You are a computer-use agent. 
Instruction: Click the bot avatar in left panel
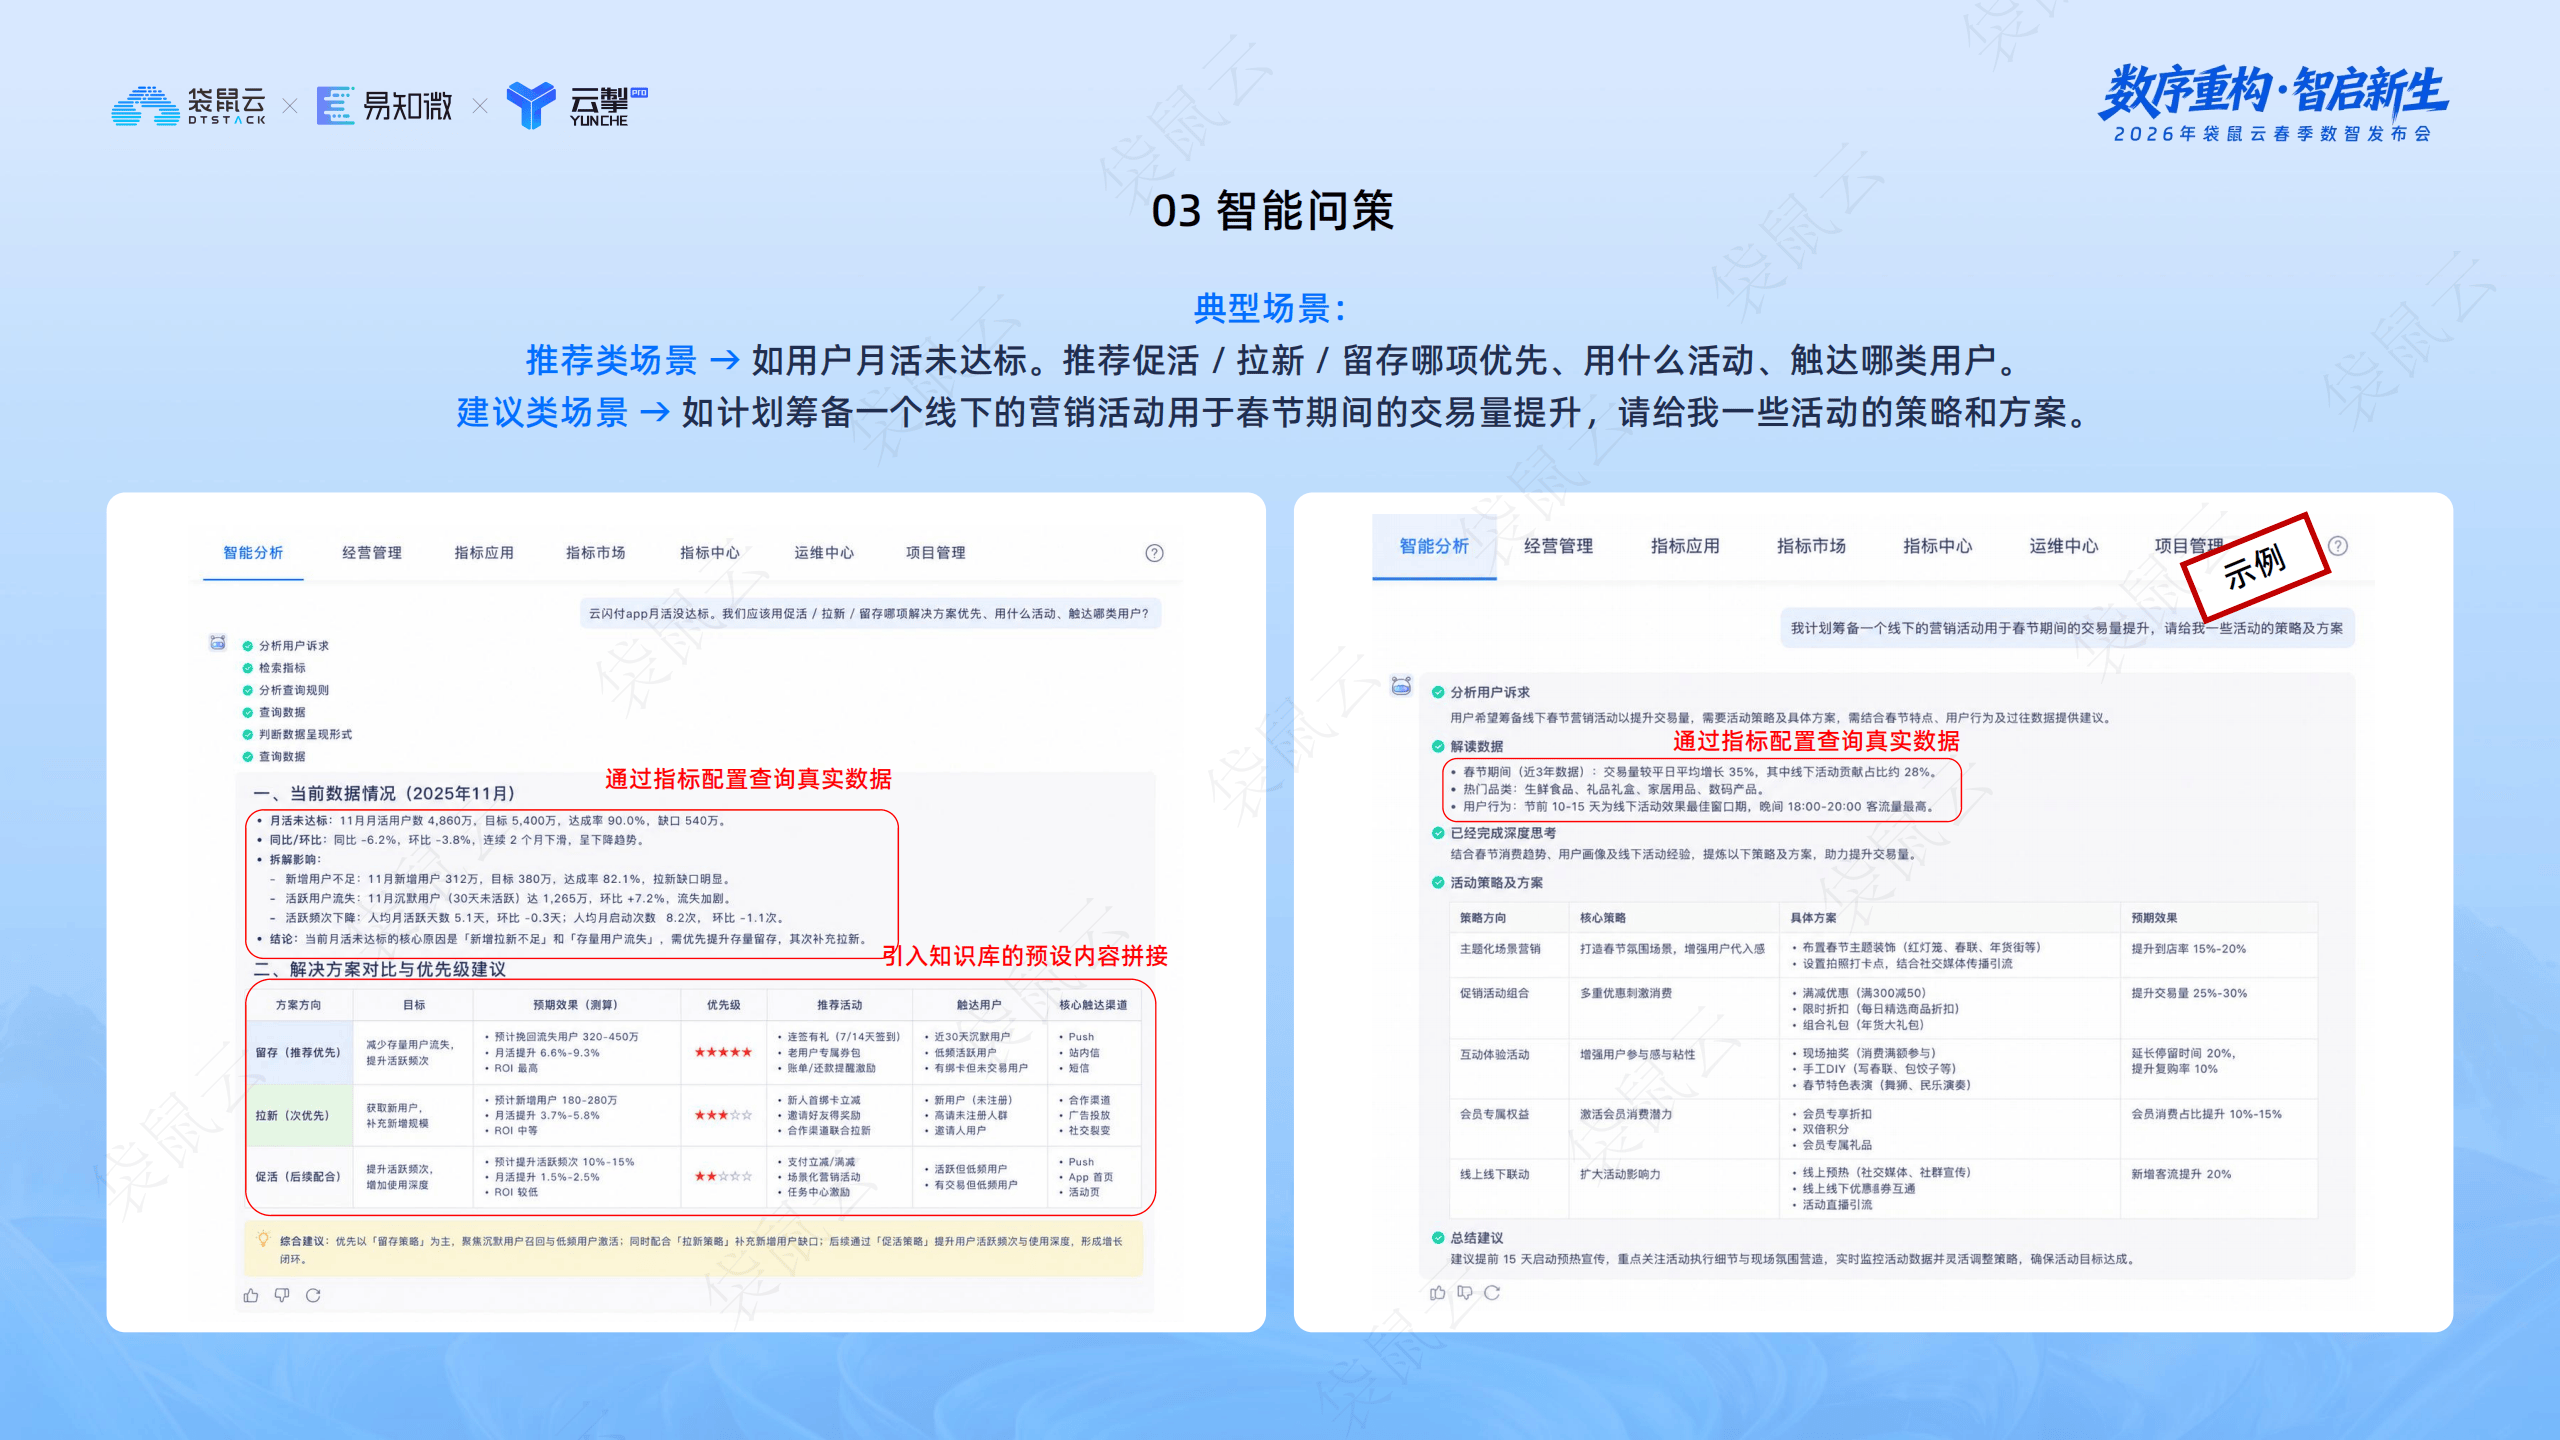point(217,642)
